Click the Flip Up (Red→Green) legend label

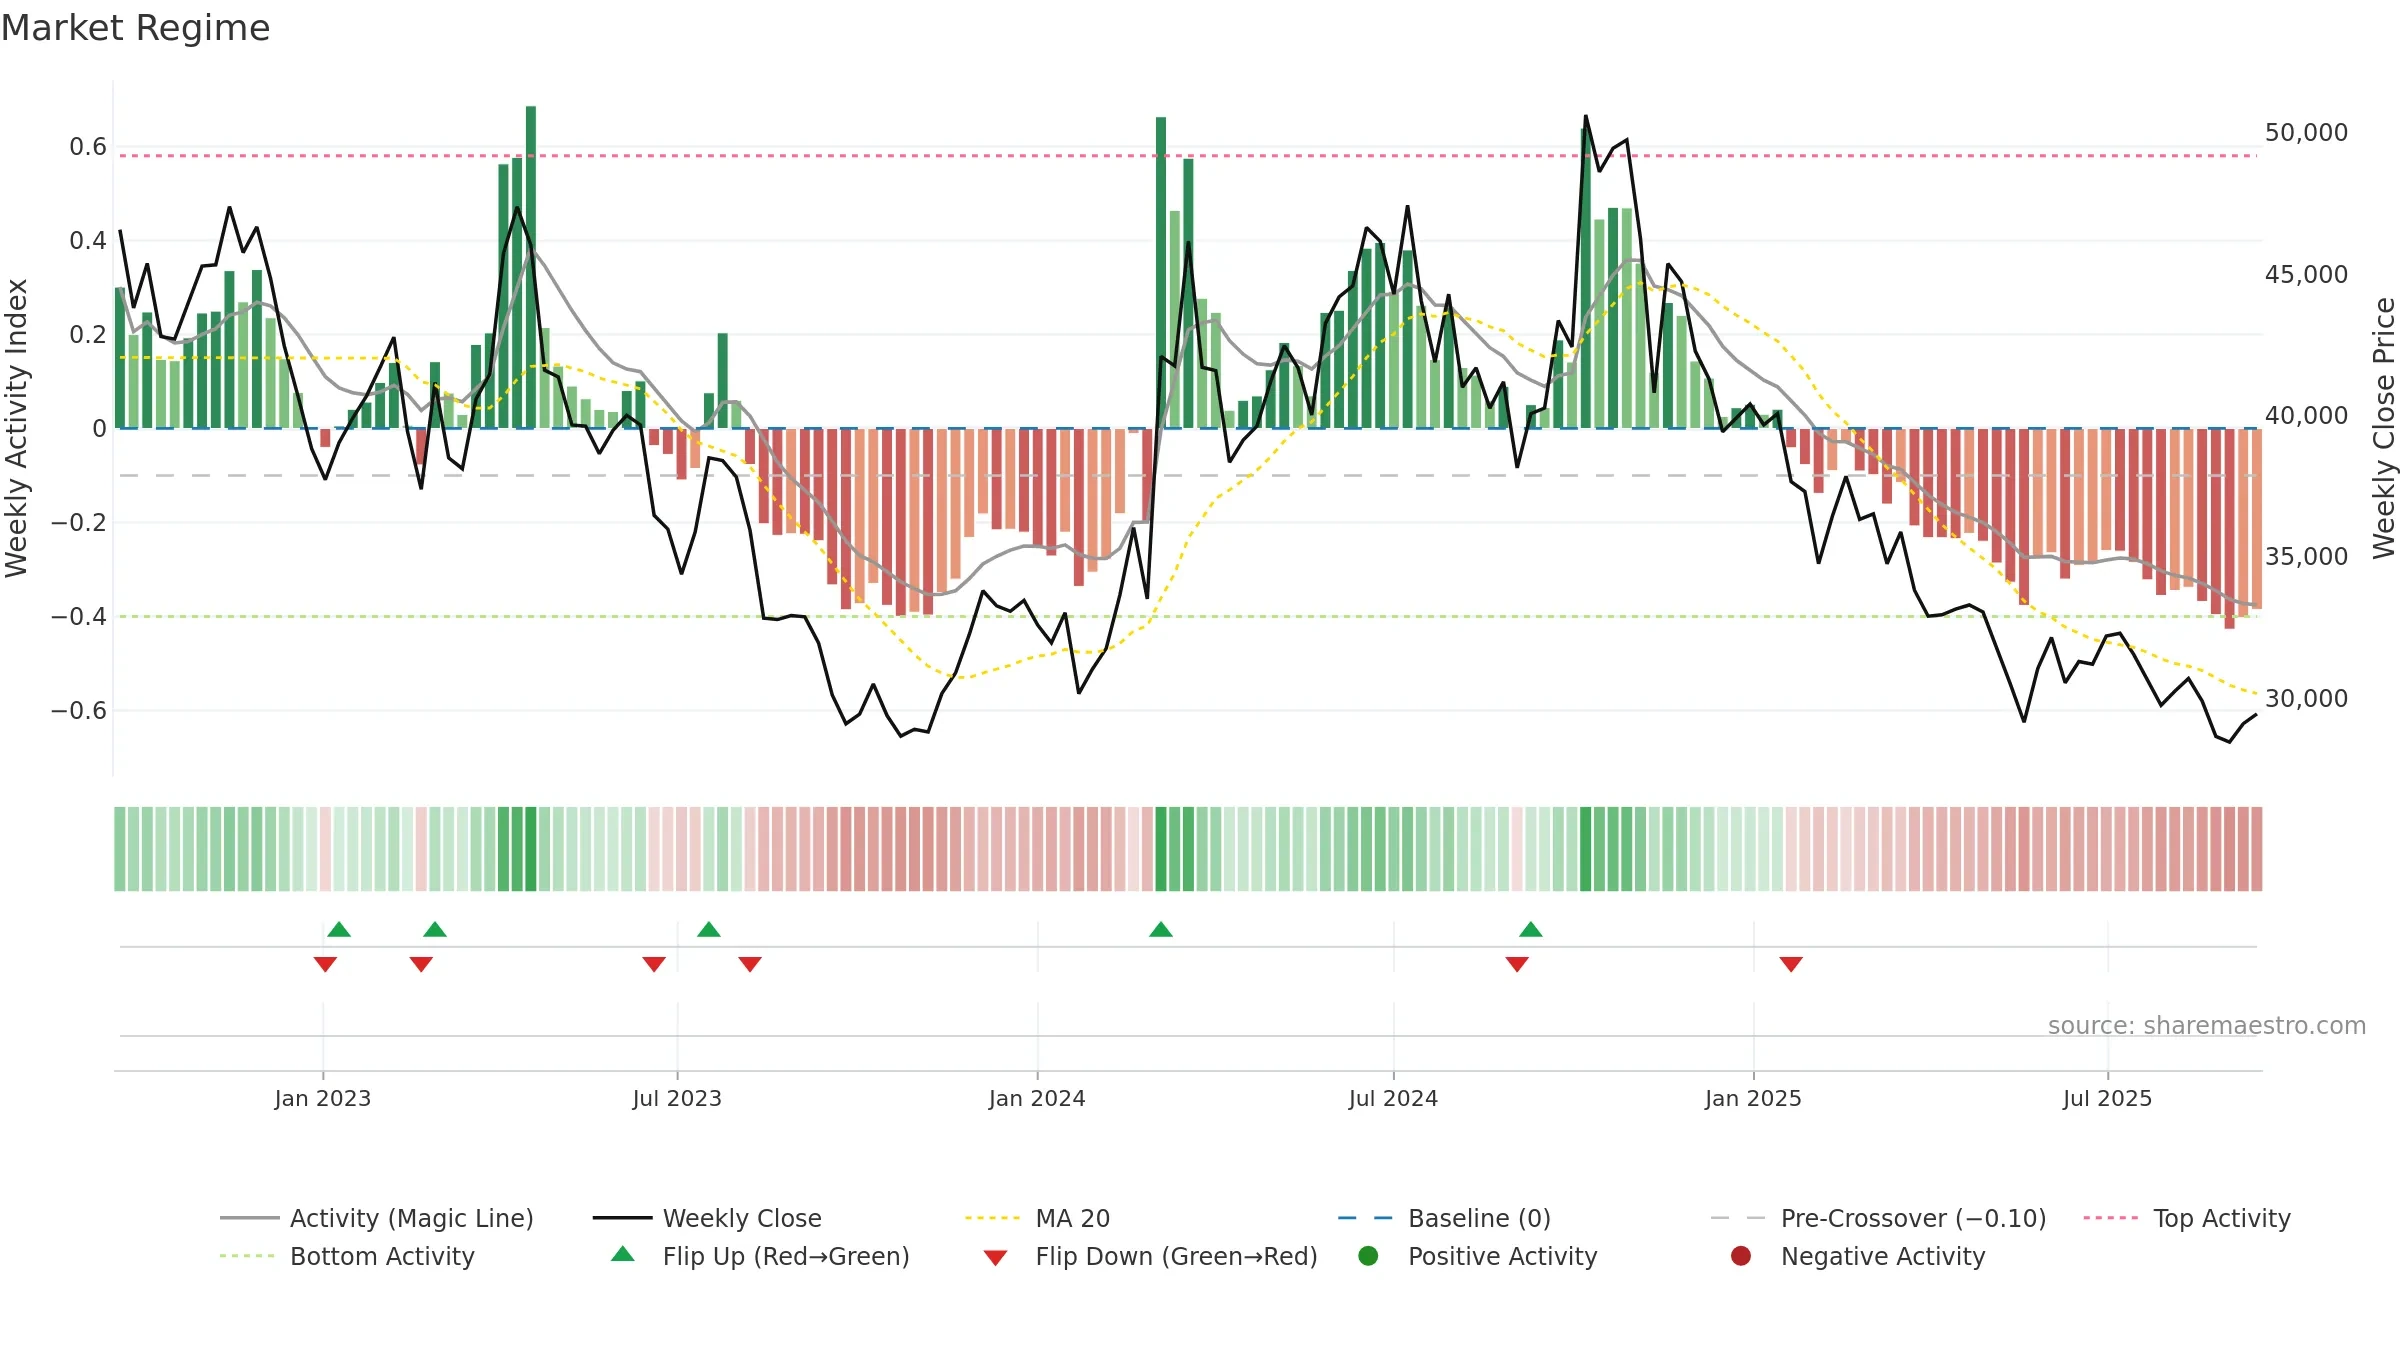pyautogui.click(x=786, y=1256)
